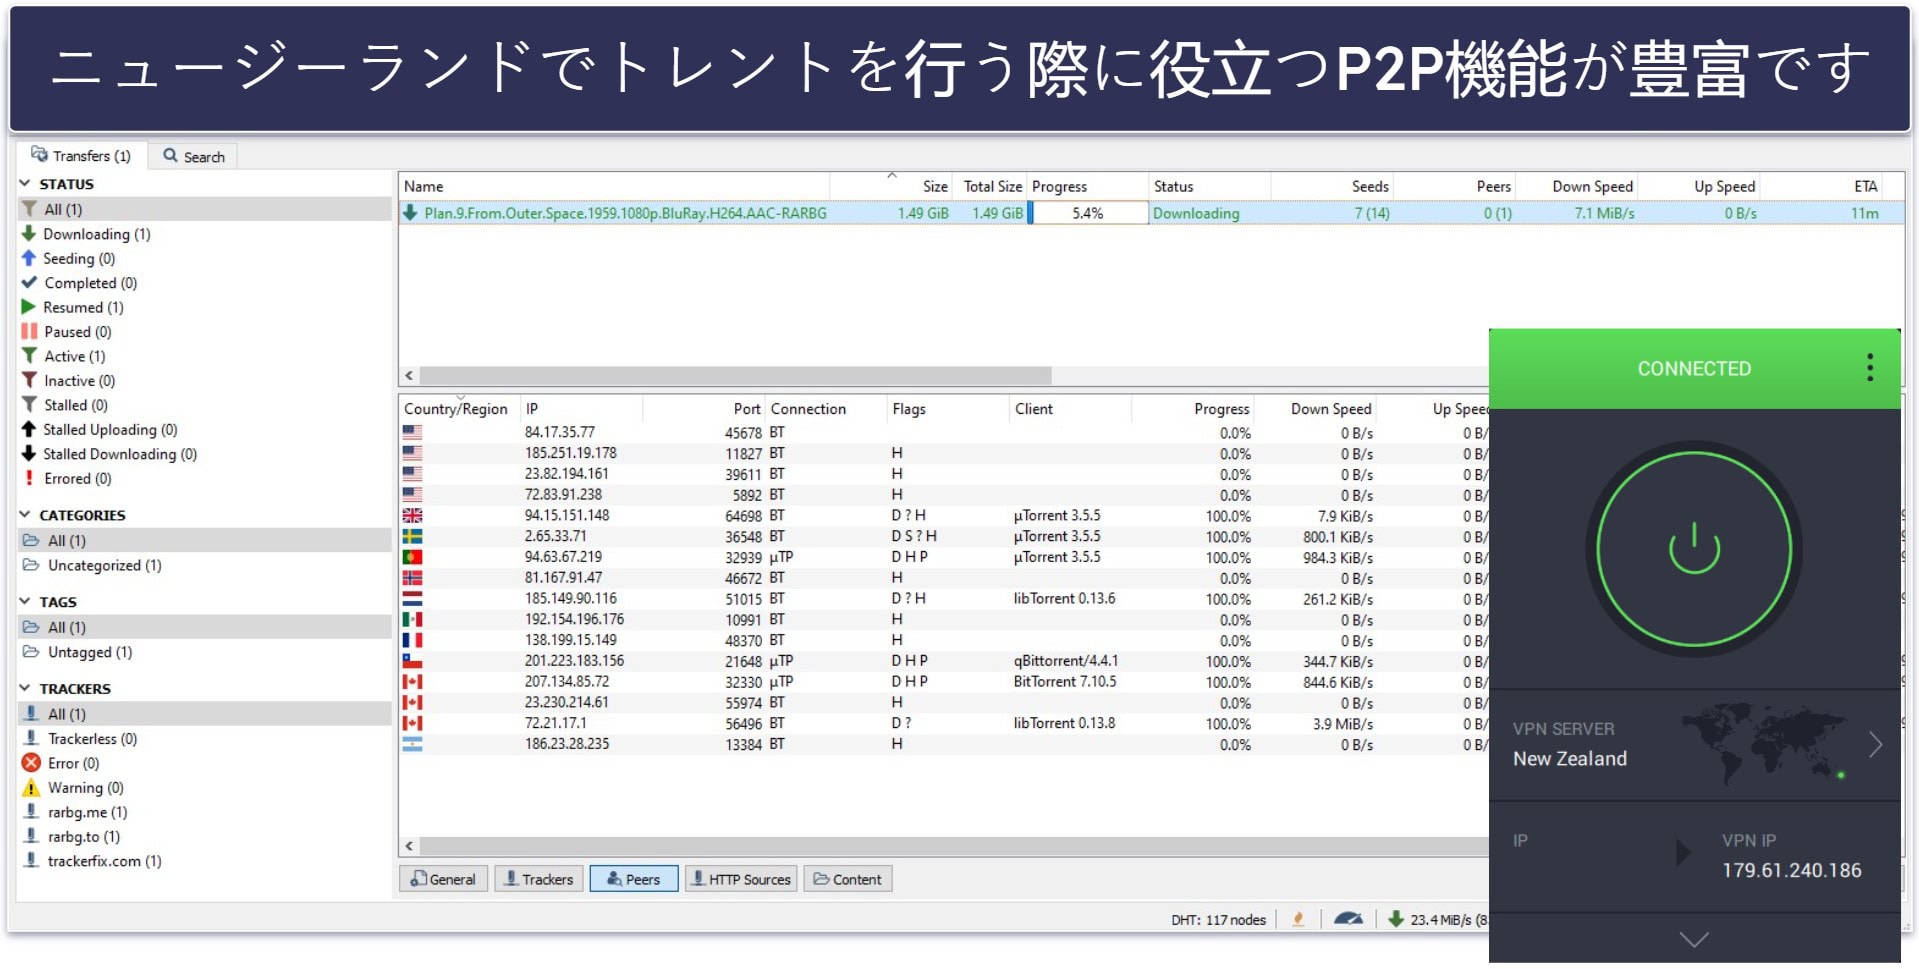Image resolution: width=1919 pixels, height=969 pixels.
Task: Click the speed limit gauge icon in status bar
Action: click(1348, 919)
